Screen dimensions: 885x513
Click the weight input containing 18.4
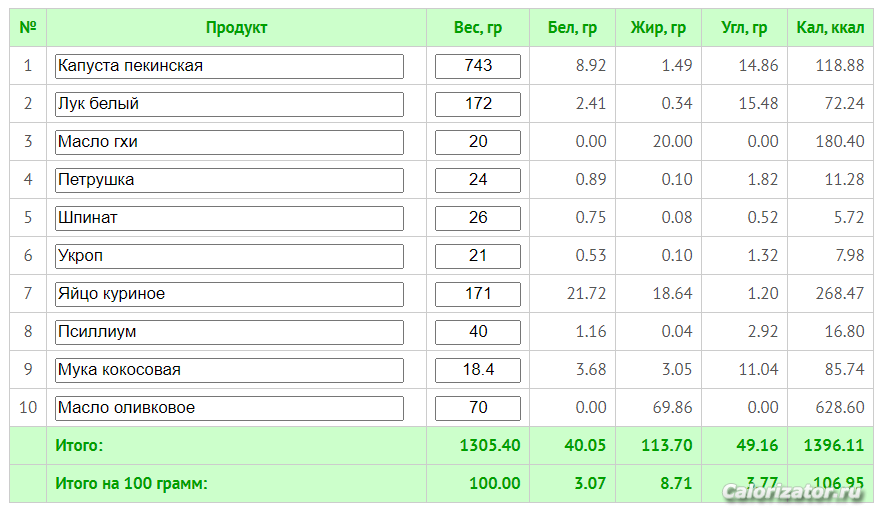[x=477, y=370]
